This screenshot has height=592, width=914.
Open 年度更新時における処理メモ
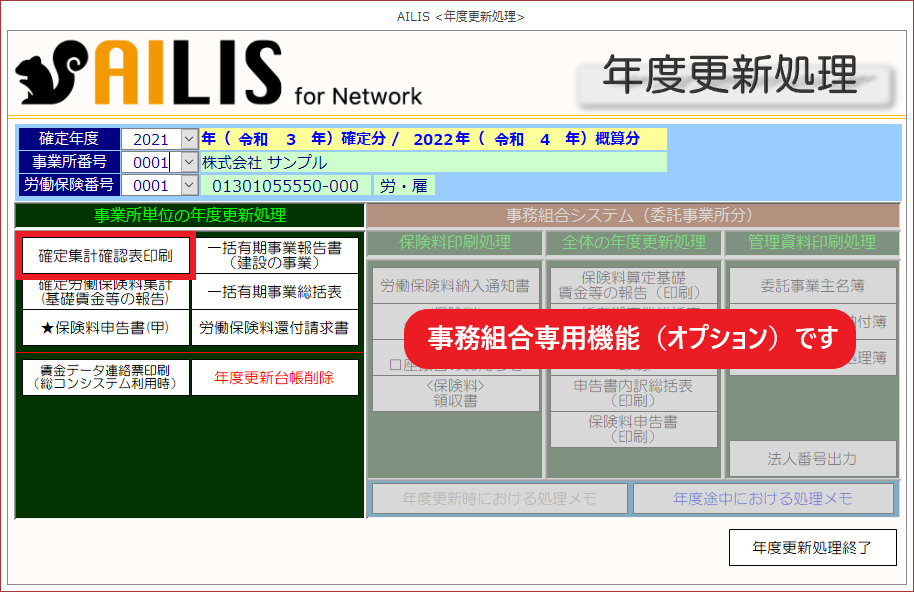point(499,498)
